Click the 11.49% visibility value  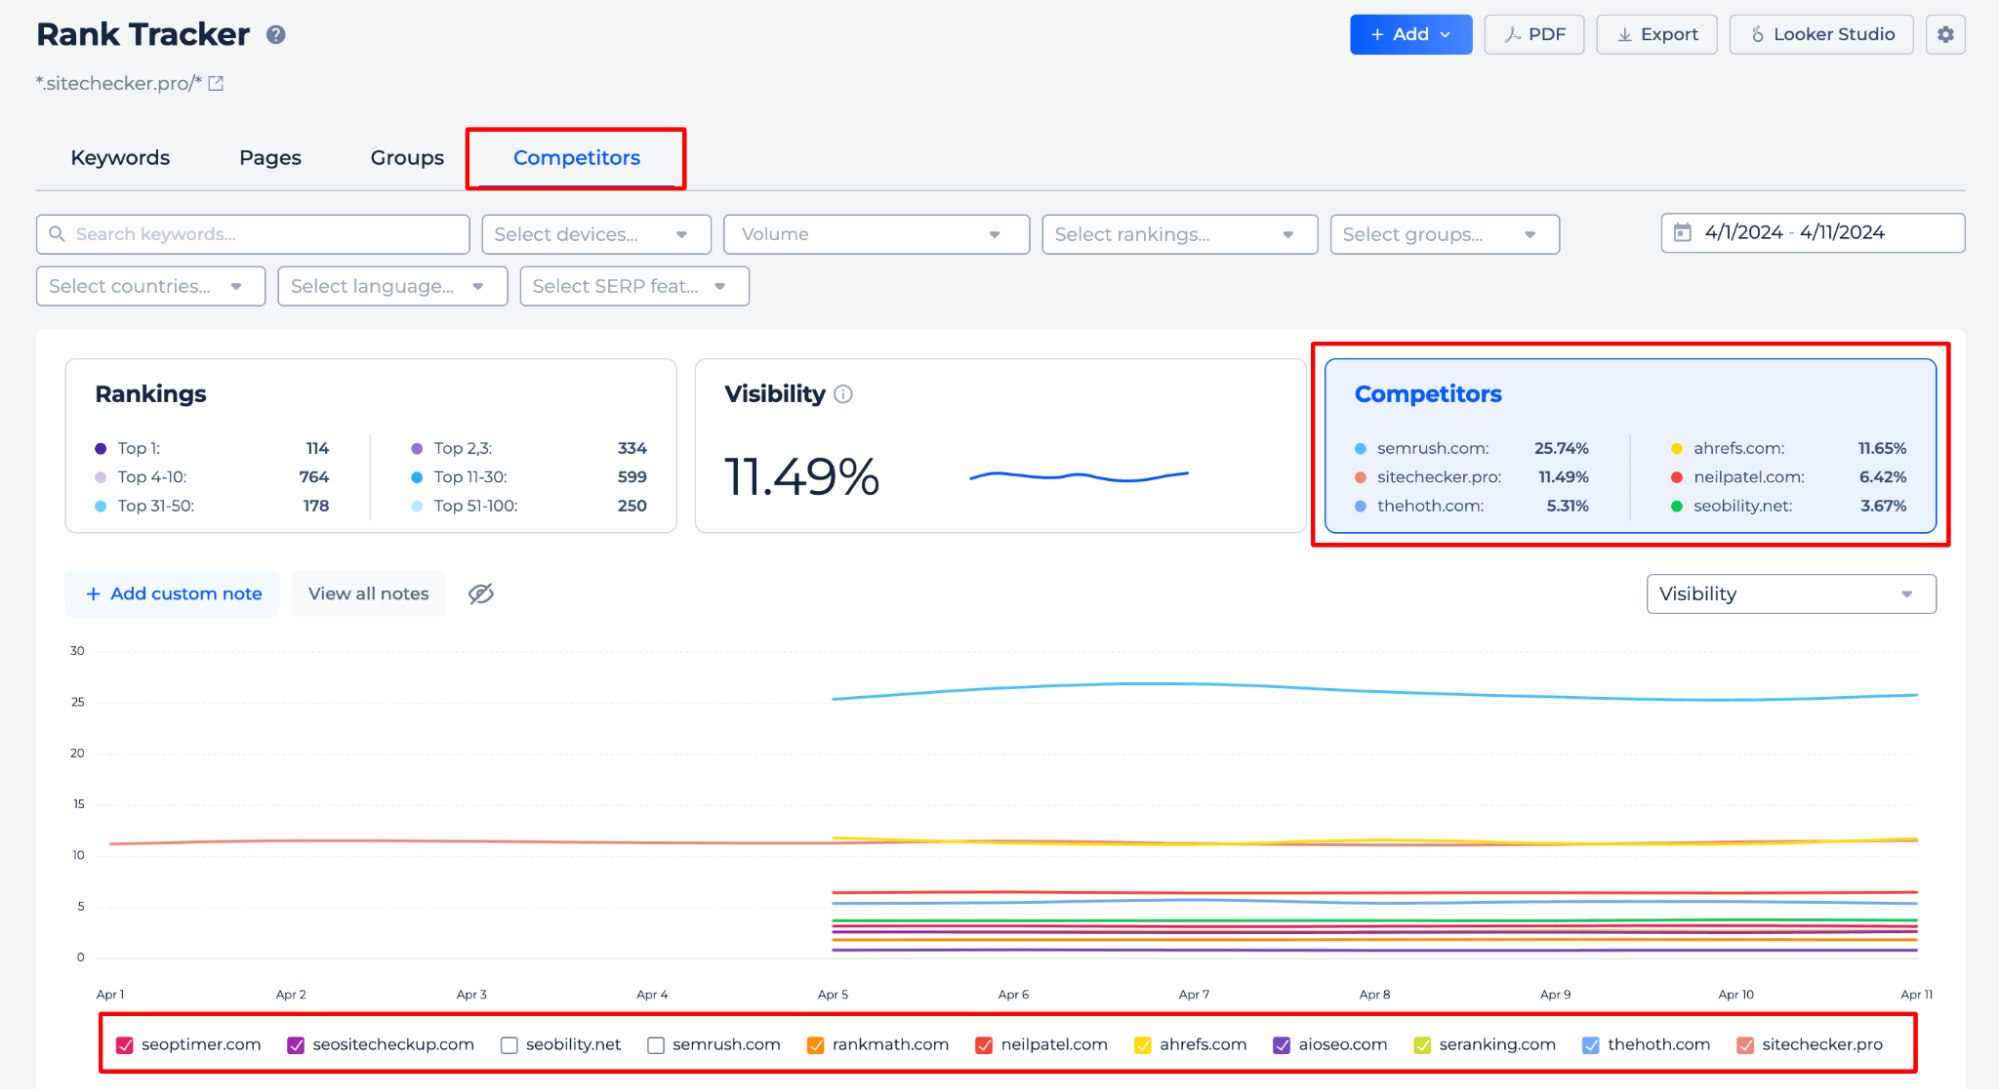click(802, 477)
